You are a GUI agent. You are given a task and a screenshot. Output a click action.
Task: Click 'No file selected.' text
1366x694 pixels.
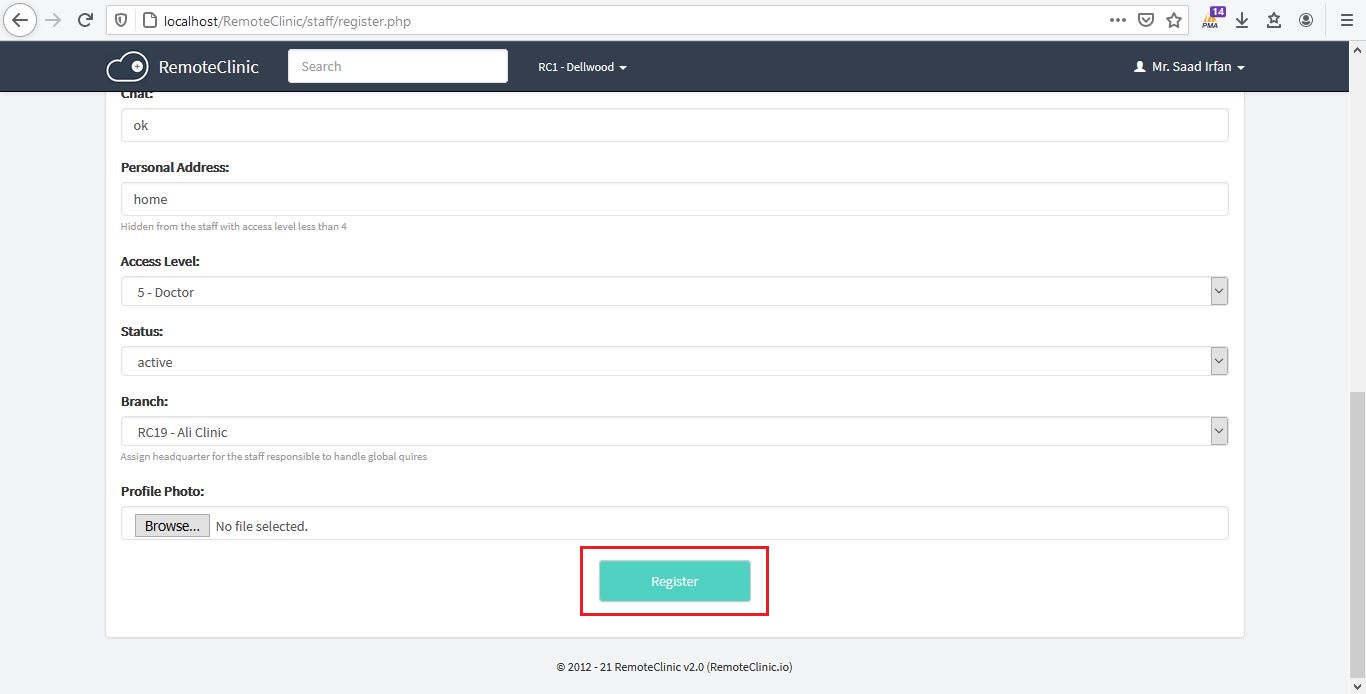262,526
